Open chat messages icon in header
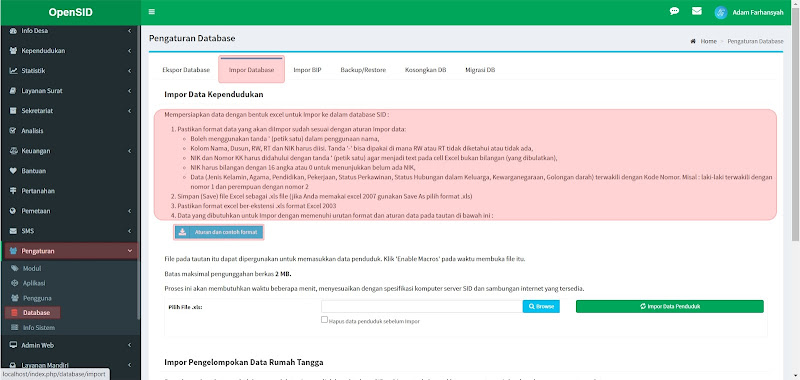Viewport: 800px width, 380px height. coord(674,11)
